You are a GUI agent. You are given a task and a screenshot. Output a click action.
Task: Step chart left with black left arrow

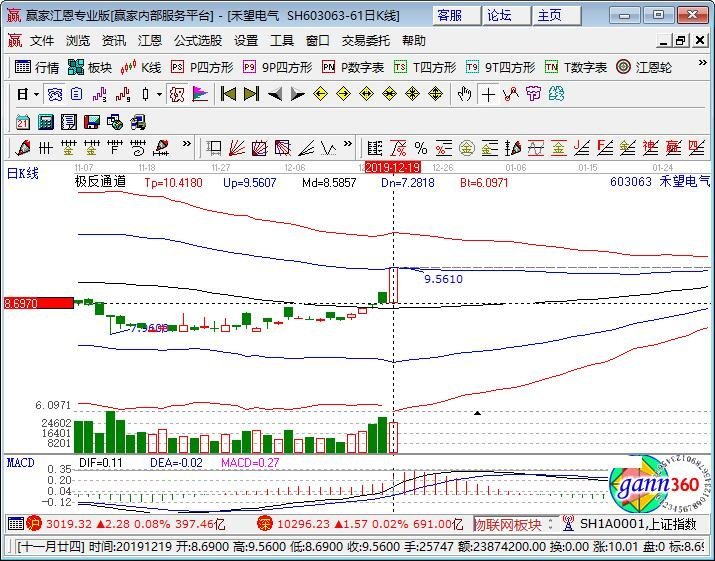click(275, 94)
